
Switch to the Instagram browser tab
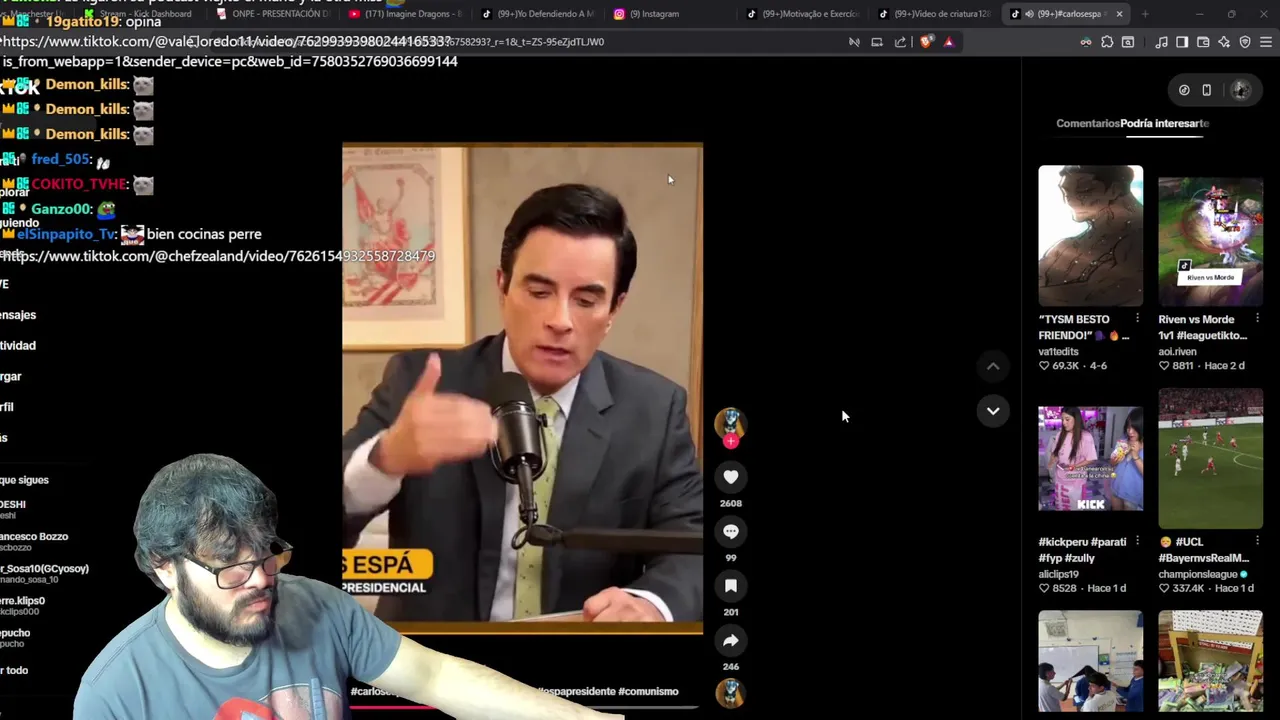[x=670, y=14]
